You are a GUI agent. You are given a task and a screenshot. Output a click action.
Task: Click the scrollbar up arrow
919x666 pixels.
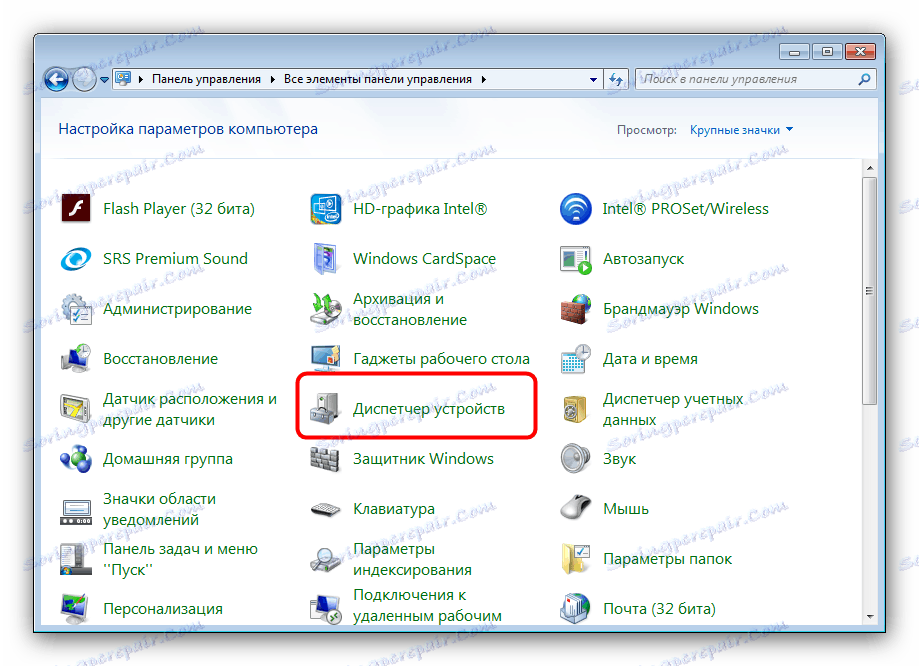pyautogui.click(x=870, y=168)
